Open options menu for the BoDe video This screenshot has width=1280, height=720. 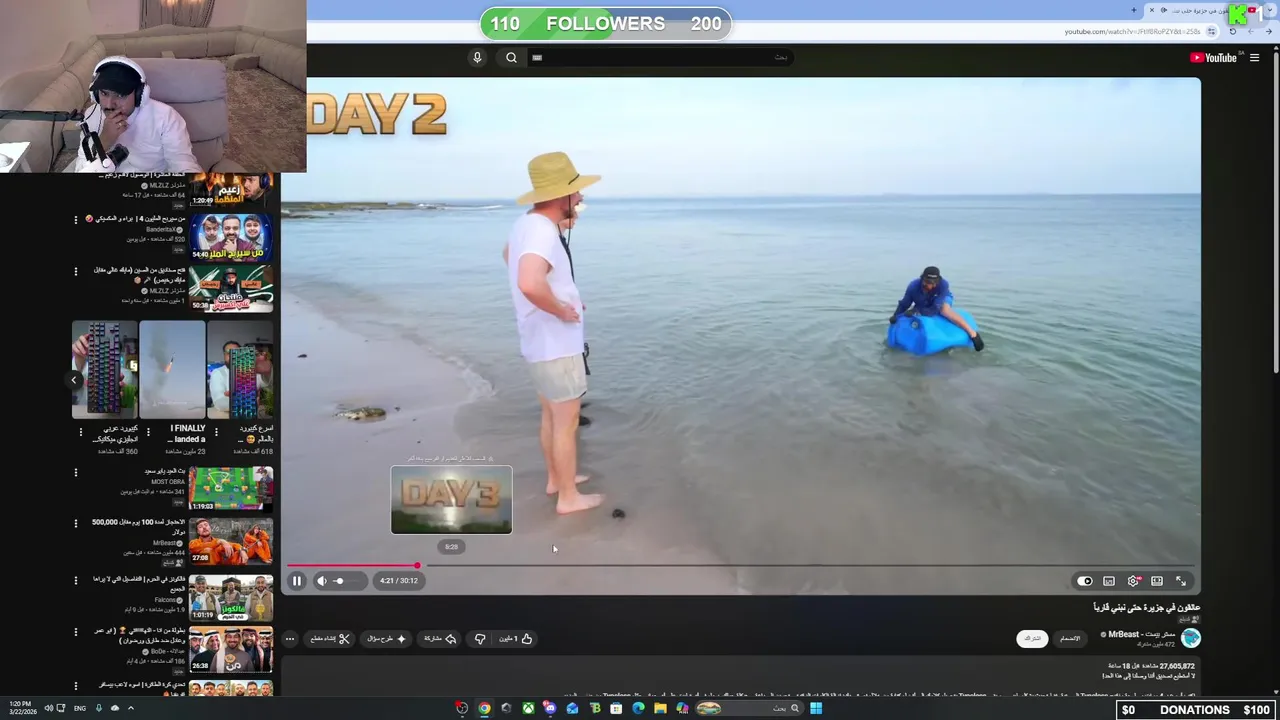pyautogui.click(x=75, y=632)
